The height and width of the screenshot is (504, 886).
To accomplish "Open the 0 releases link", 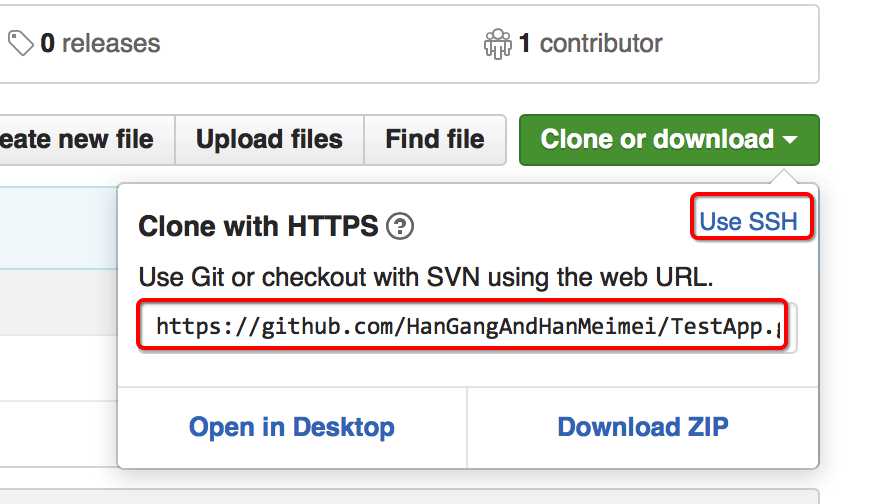I will (x=98, y=44).
